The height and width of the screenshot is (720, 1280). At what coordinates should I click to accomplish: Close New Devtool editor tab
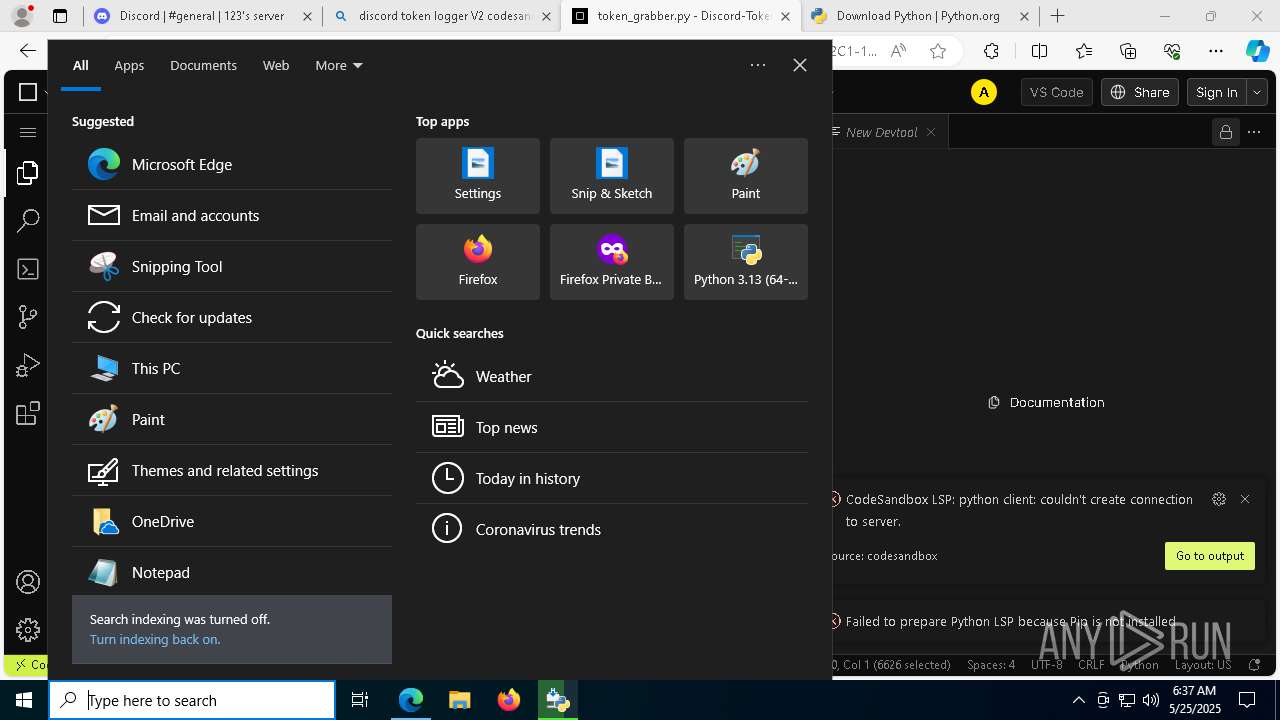931,132
